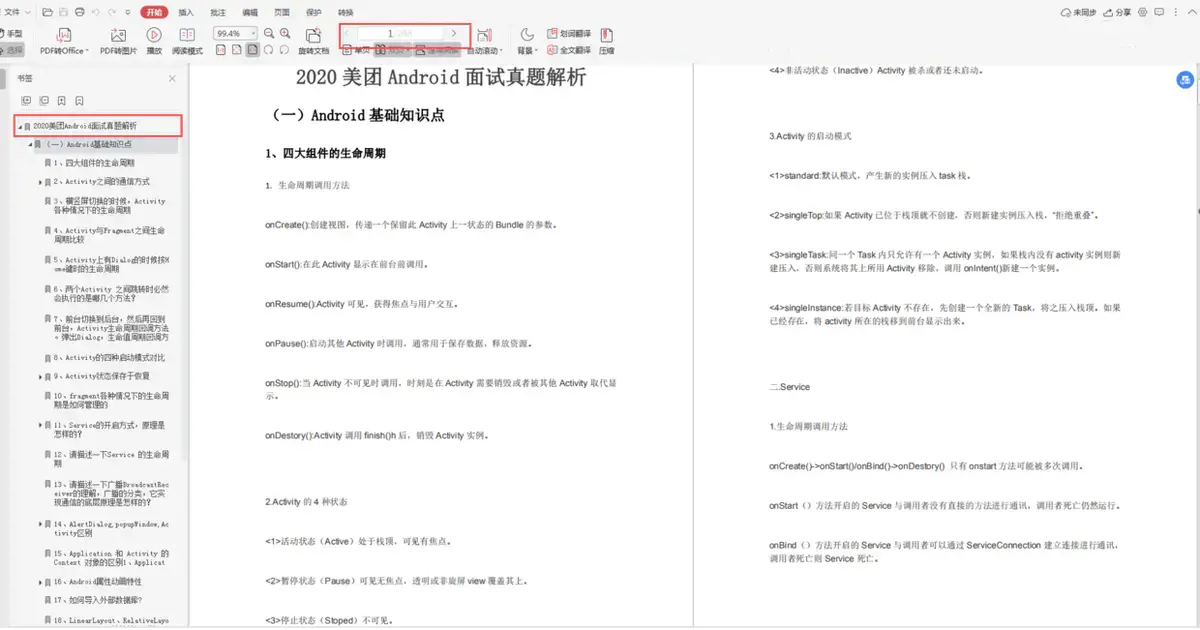The height and width of the screenshot is (630, 1200).
Task: Switch to the 页面 tab
Action: [282, 12]
